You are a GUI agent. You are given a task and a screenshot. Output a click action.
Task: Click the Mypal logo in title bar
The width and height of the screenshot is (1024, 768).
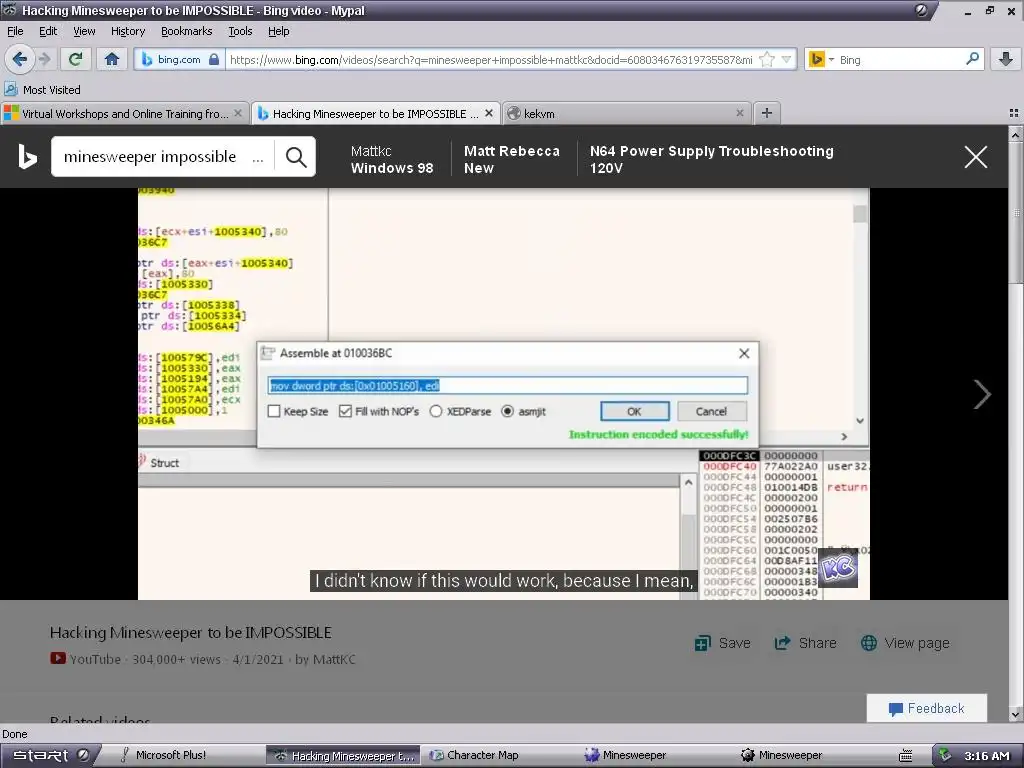pos(10,10)
